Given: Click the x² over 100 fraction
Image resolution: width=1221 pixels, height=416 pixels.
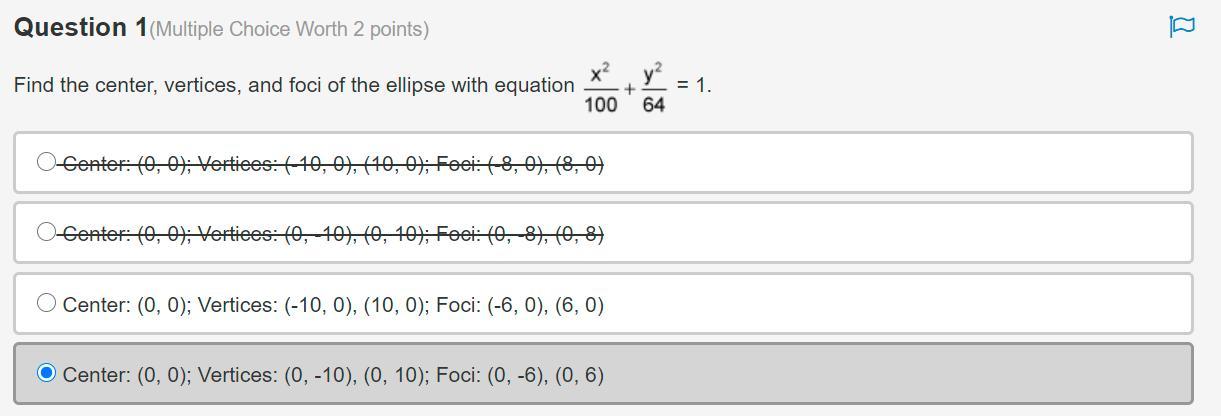Looking at the screenshot, I should pos(600,87).
